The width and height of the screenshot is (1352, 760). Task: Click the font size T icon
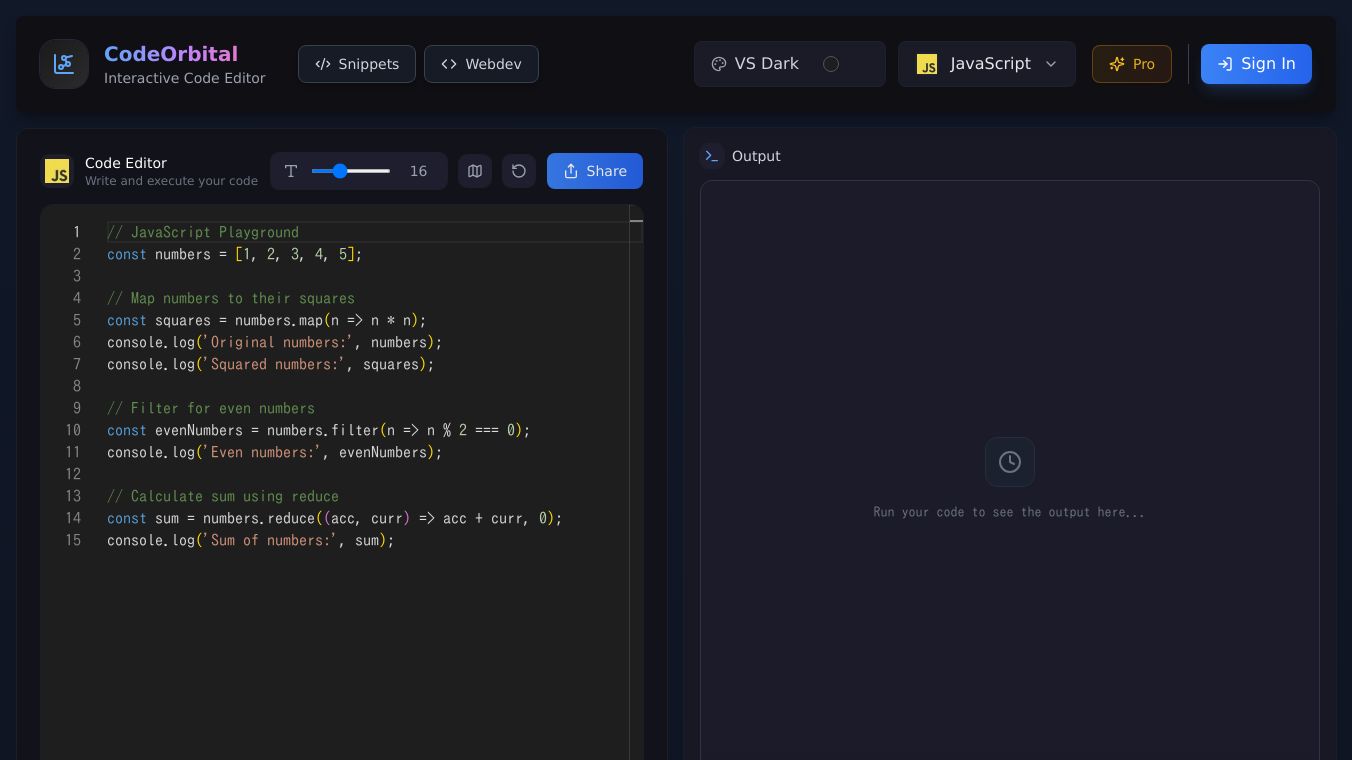click(291, 171)
